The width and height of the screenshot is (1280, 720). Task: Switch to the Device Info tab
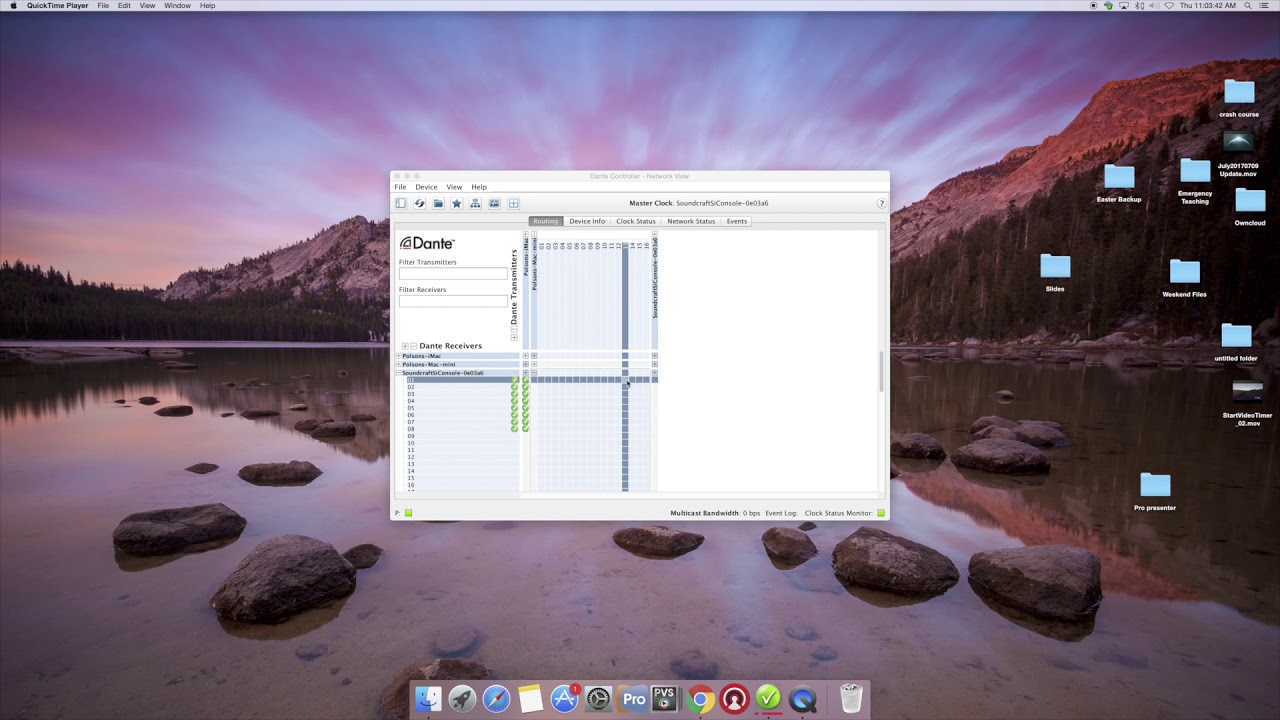587,221
